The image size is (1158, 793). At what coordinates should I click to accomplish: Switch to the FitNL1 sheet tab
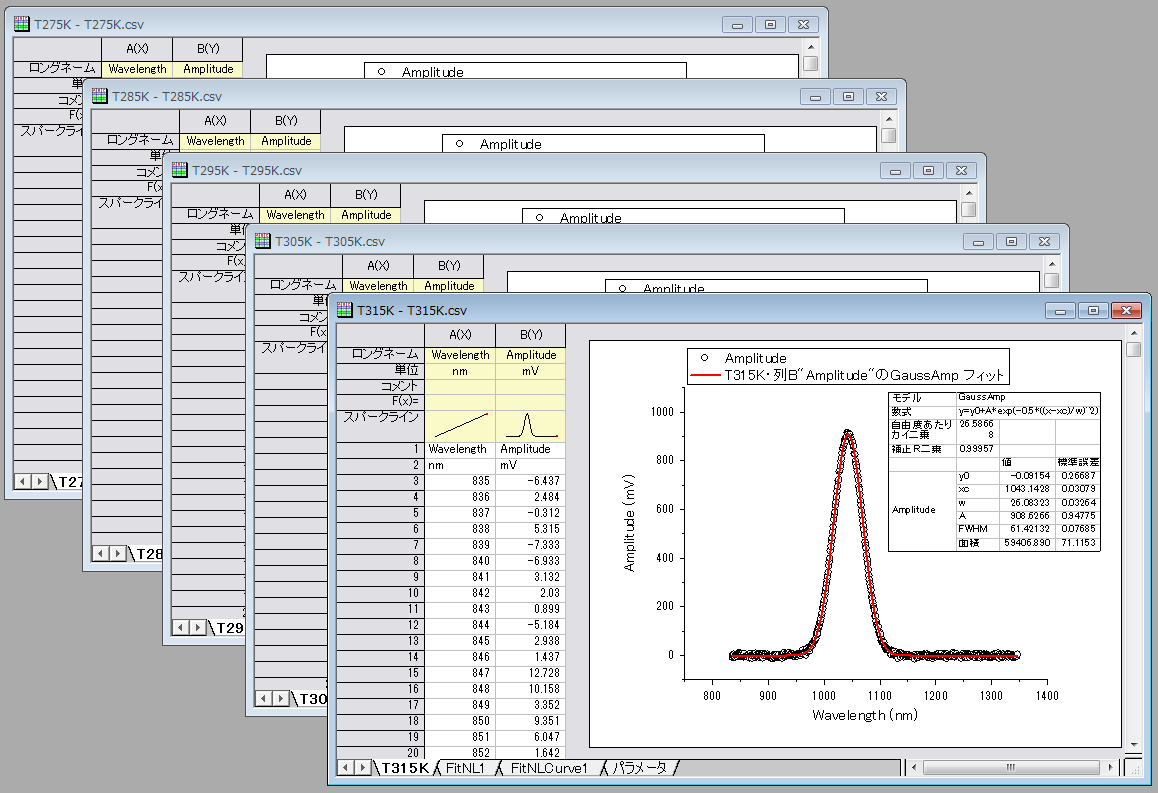tap(466, 768)
